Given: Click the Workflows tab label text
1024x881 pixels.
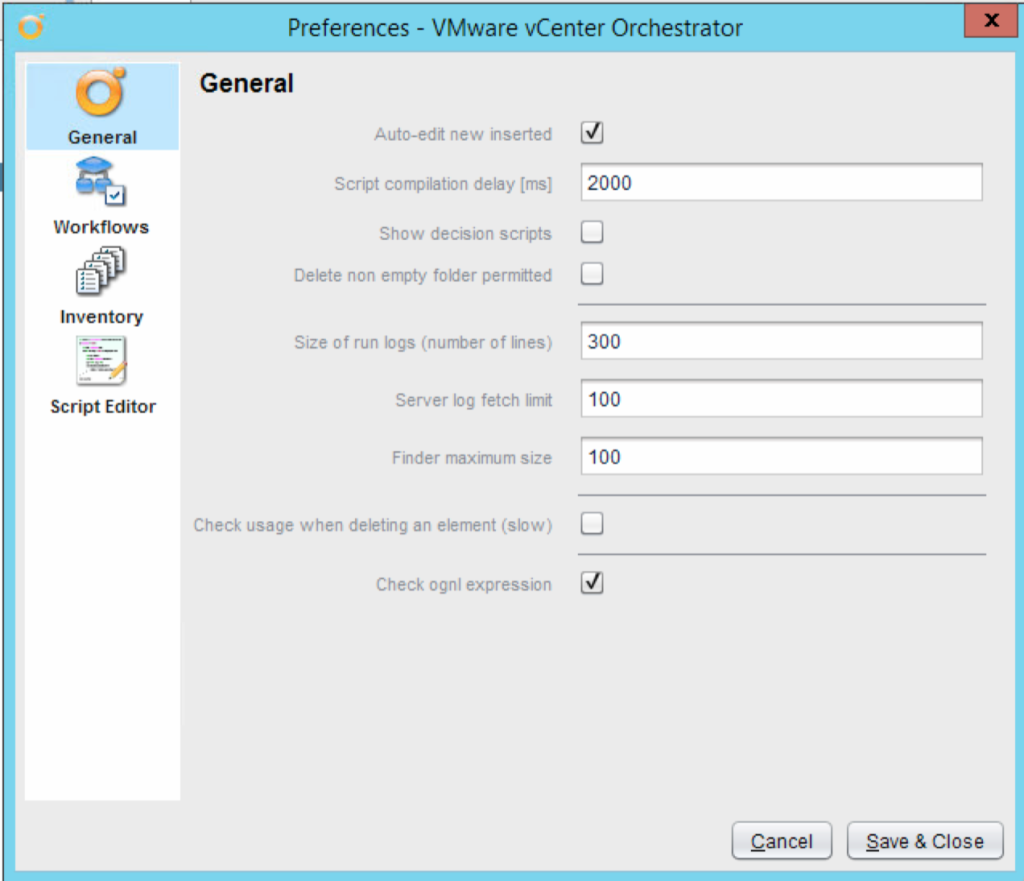Looking at the screenshot, I should [101, 227].
